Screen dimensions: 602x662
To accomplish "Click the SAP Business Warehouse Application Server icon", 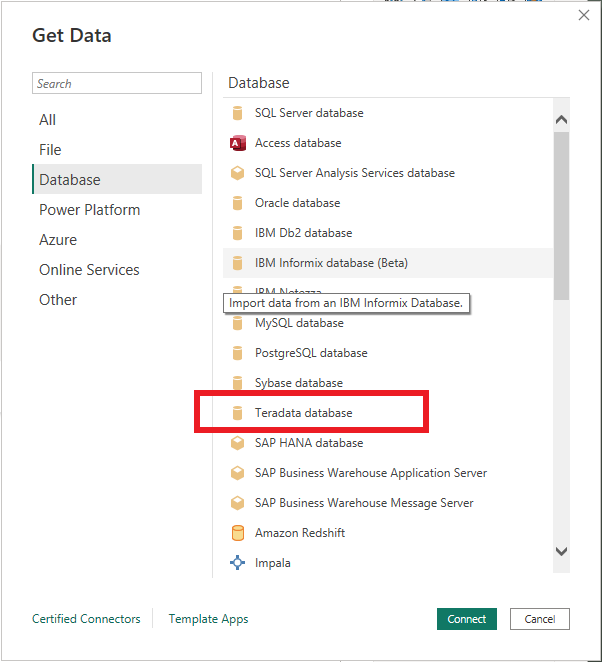I will [237, 473].
